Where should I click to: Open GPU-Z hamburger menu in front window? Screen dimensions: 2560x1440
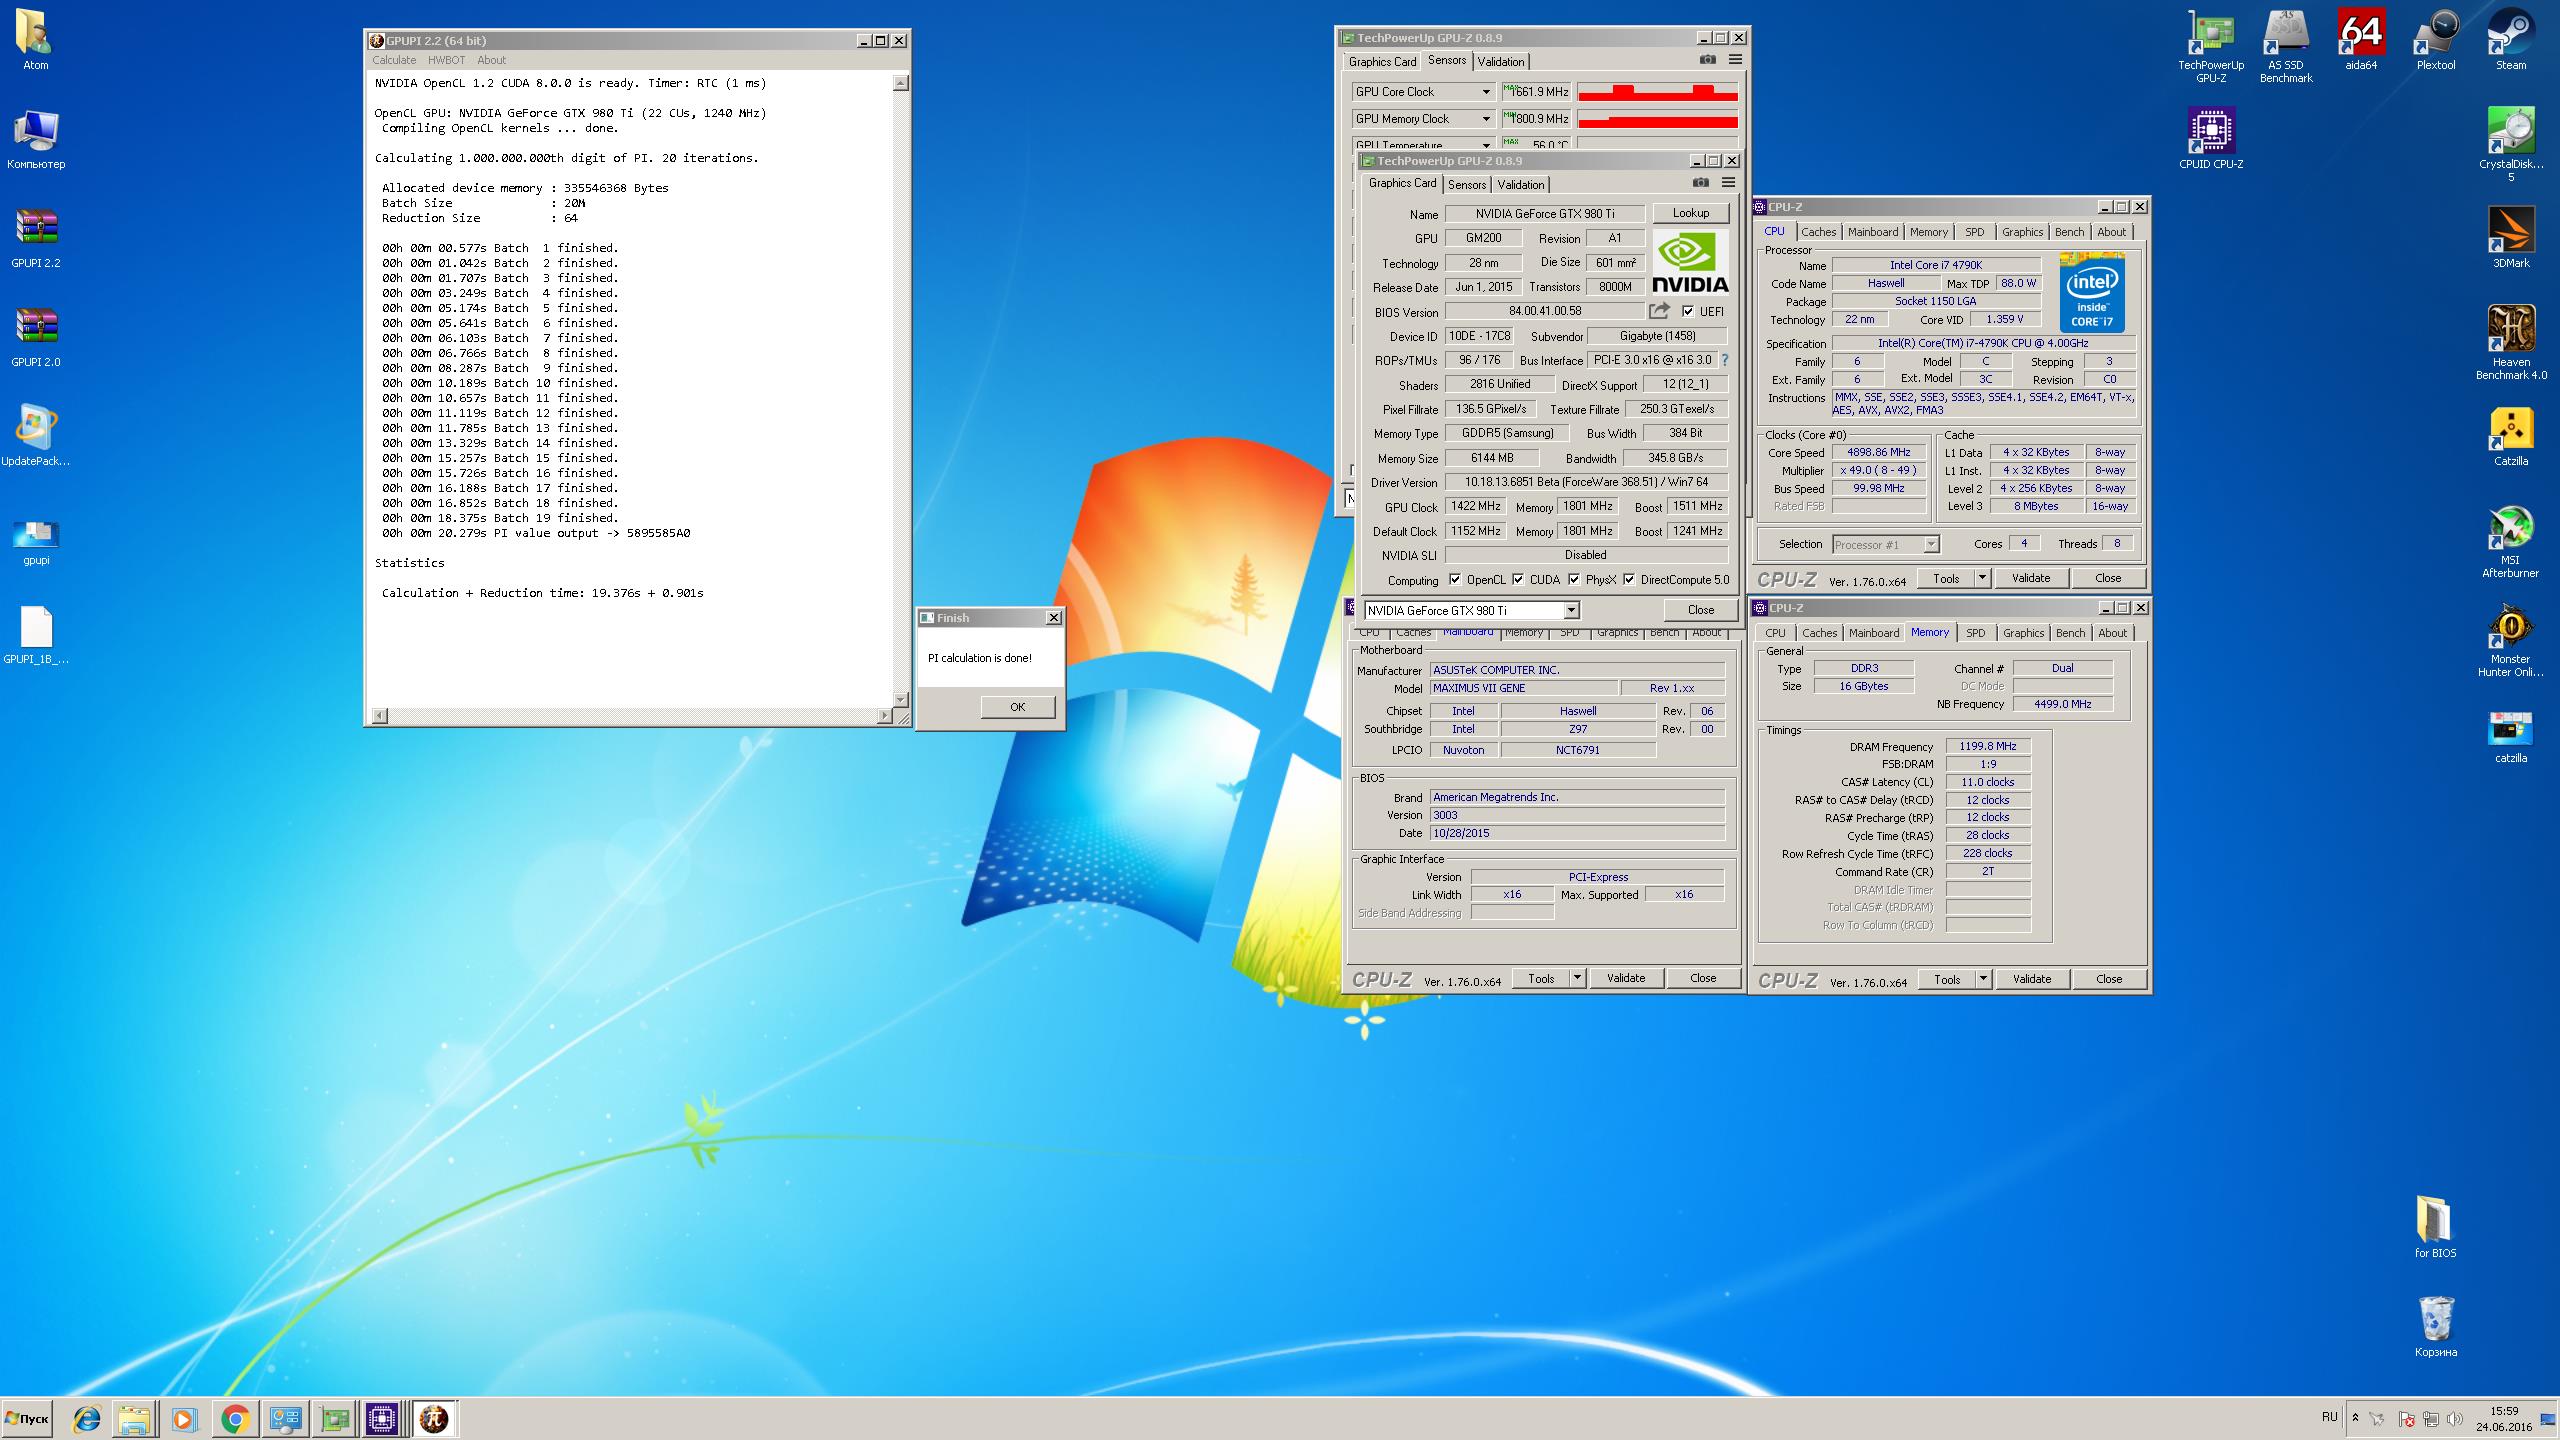click(1728, 183)
